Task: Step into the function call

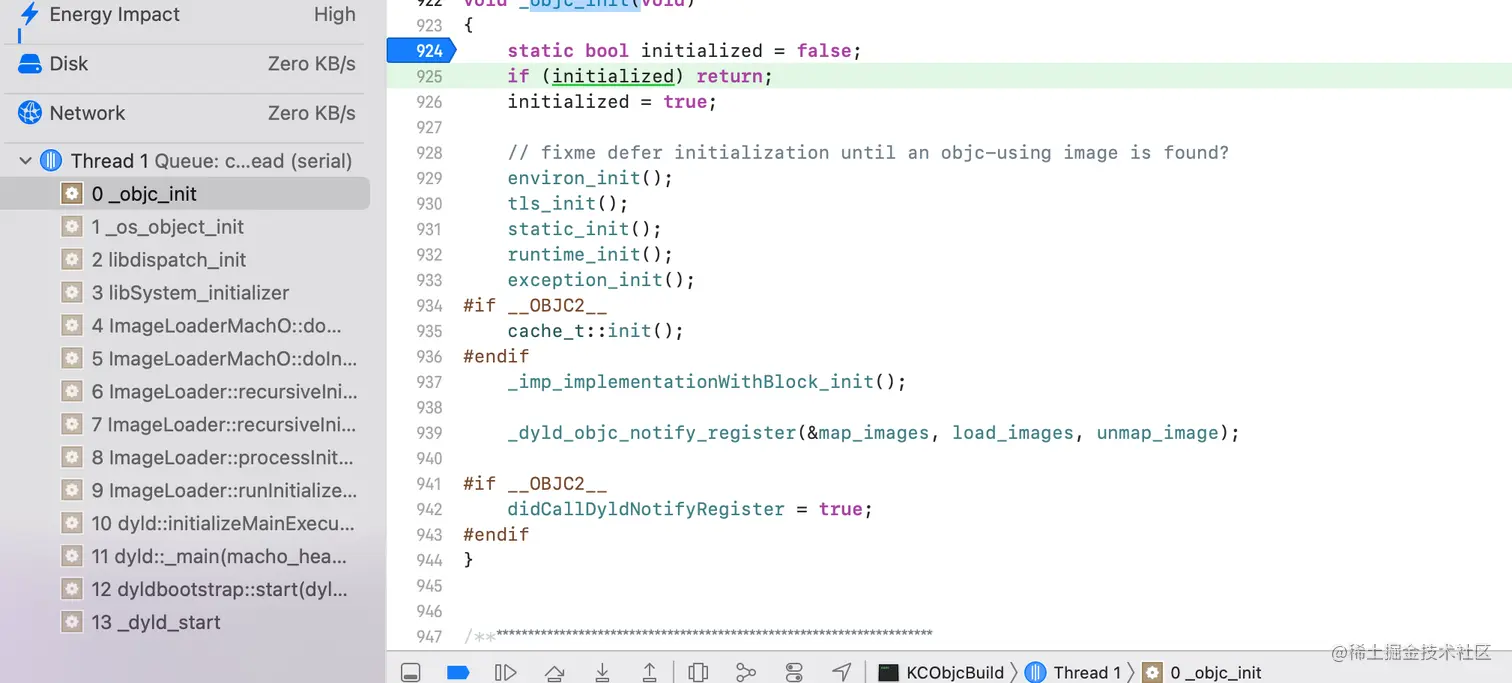Action: point(602,672)
